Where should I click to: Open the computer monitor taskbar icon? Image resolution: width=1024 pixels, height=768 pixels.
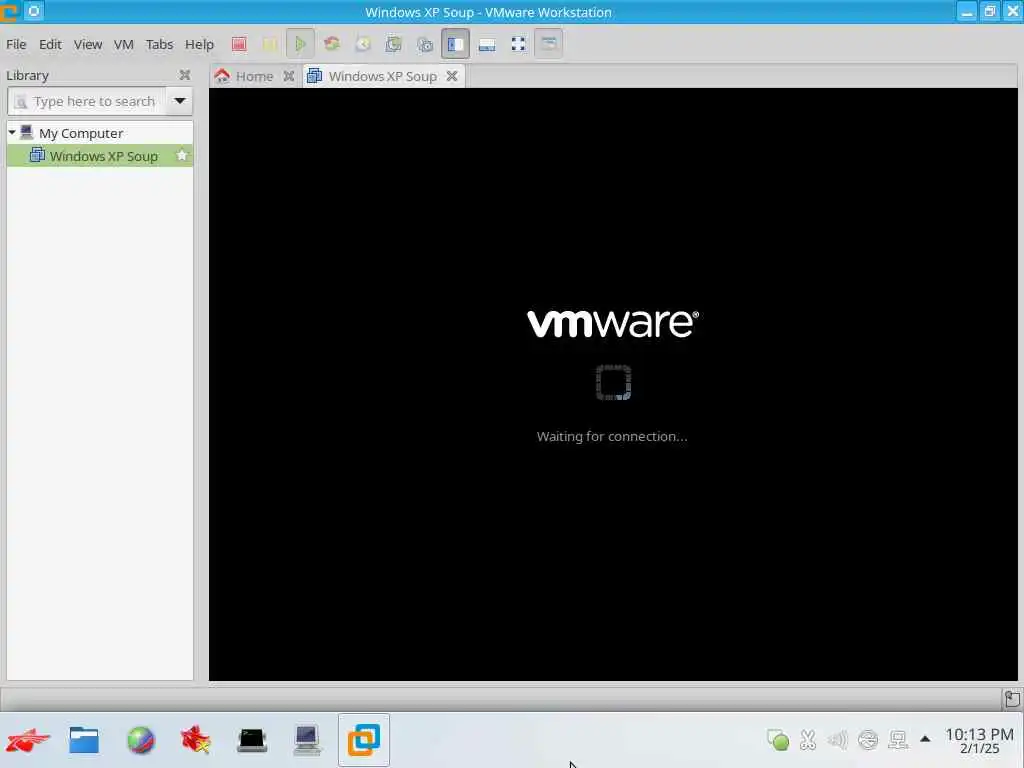click(x=307, y=740)
